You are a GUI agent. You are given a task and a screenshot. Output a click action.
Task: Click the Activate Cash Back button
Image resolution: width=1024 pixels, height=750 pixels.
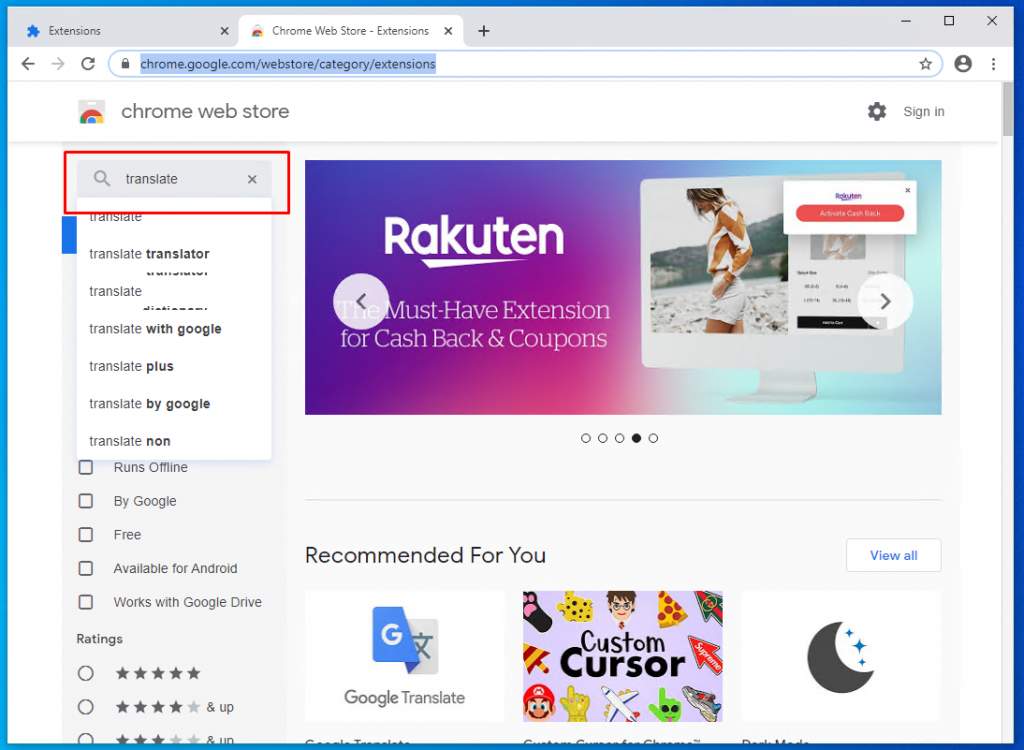(x=850, y=213)
